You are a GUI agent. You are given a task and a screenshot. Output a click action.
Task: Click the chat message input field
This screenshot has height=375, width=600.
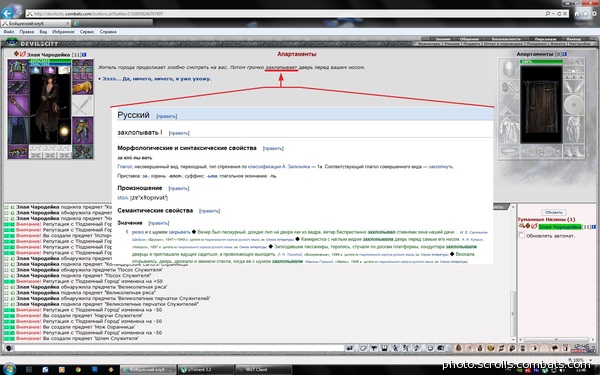click(179, 348)
